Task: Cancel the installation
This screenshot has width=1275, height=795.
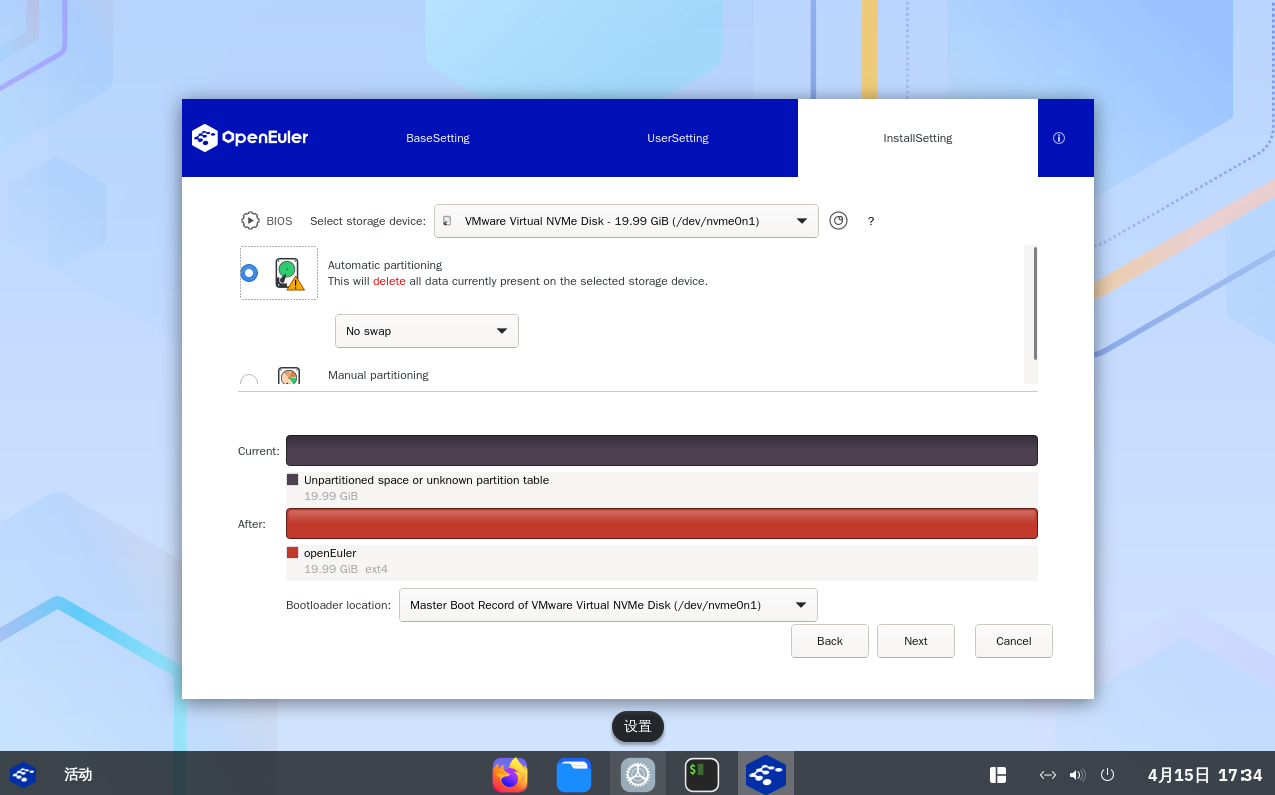Action: coord(1014,641)
